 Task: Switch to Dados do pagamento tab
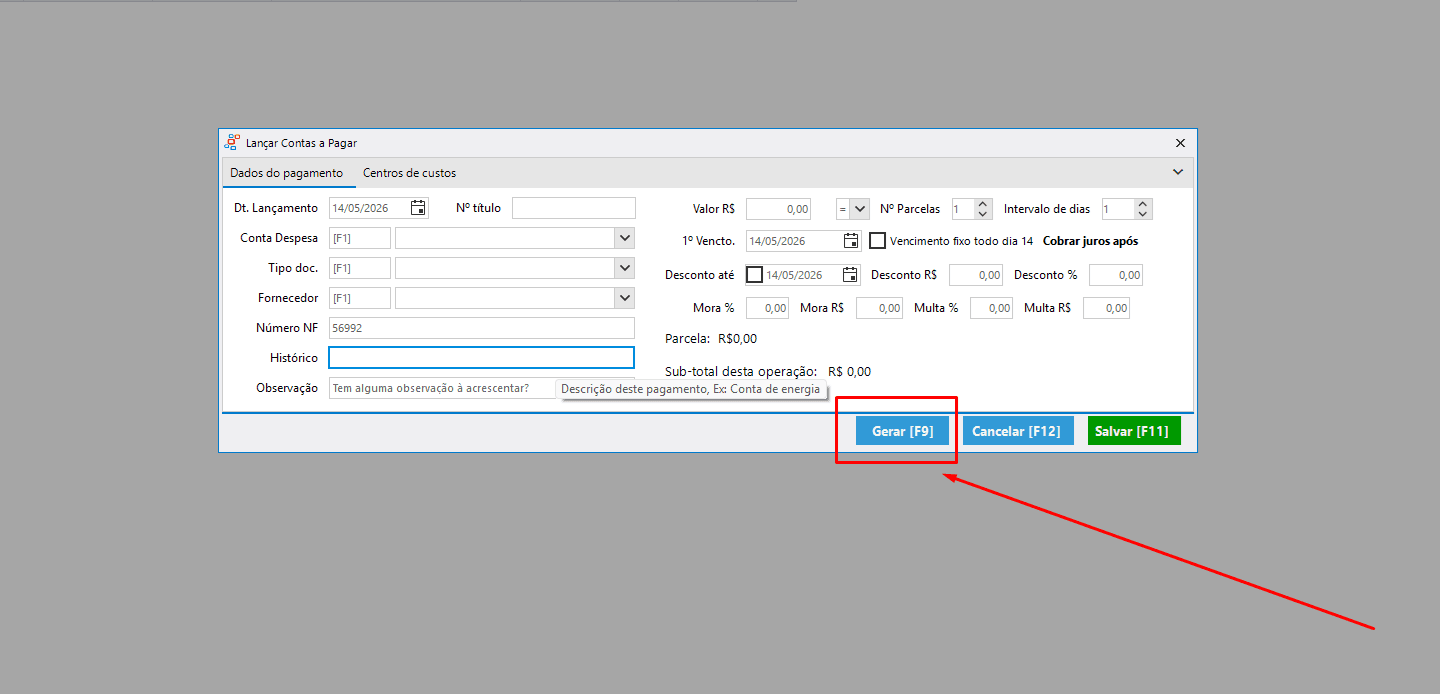(x=287, y=173)
